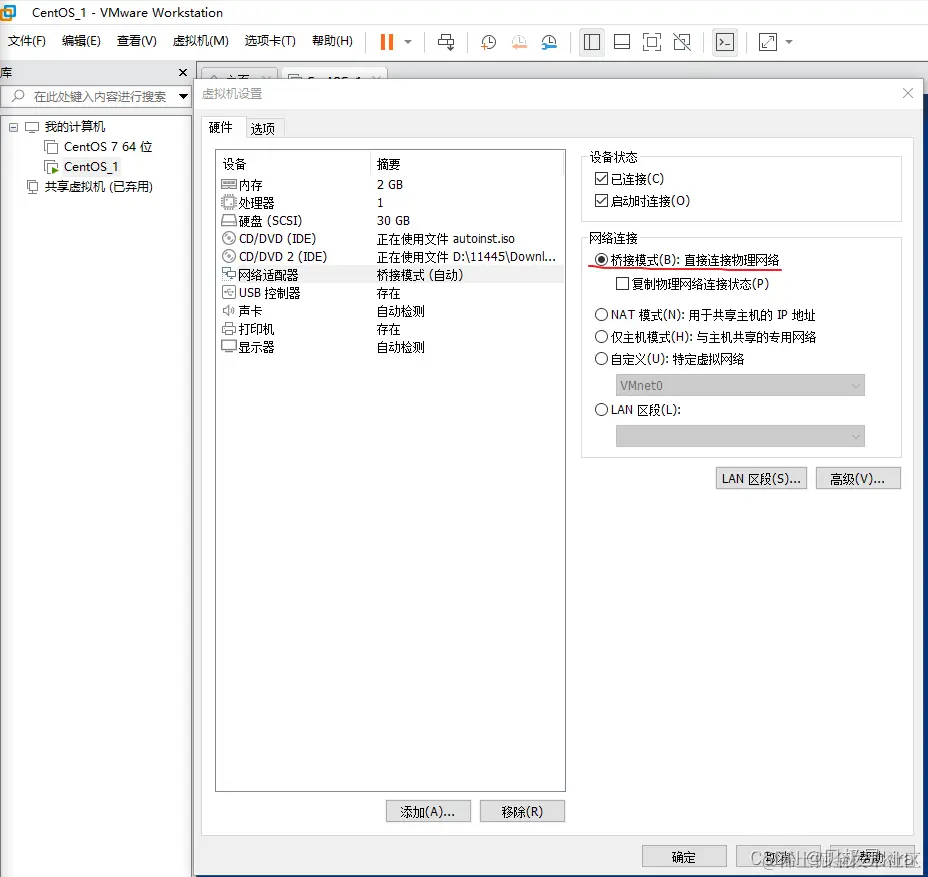Open the Snapshot Manager

point(549,41)
